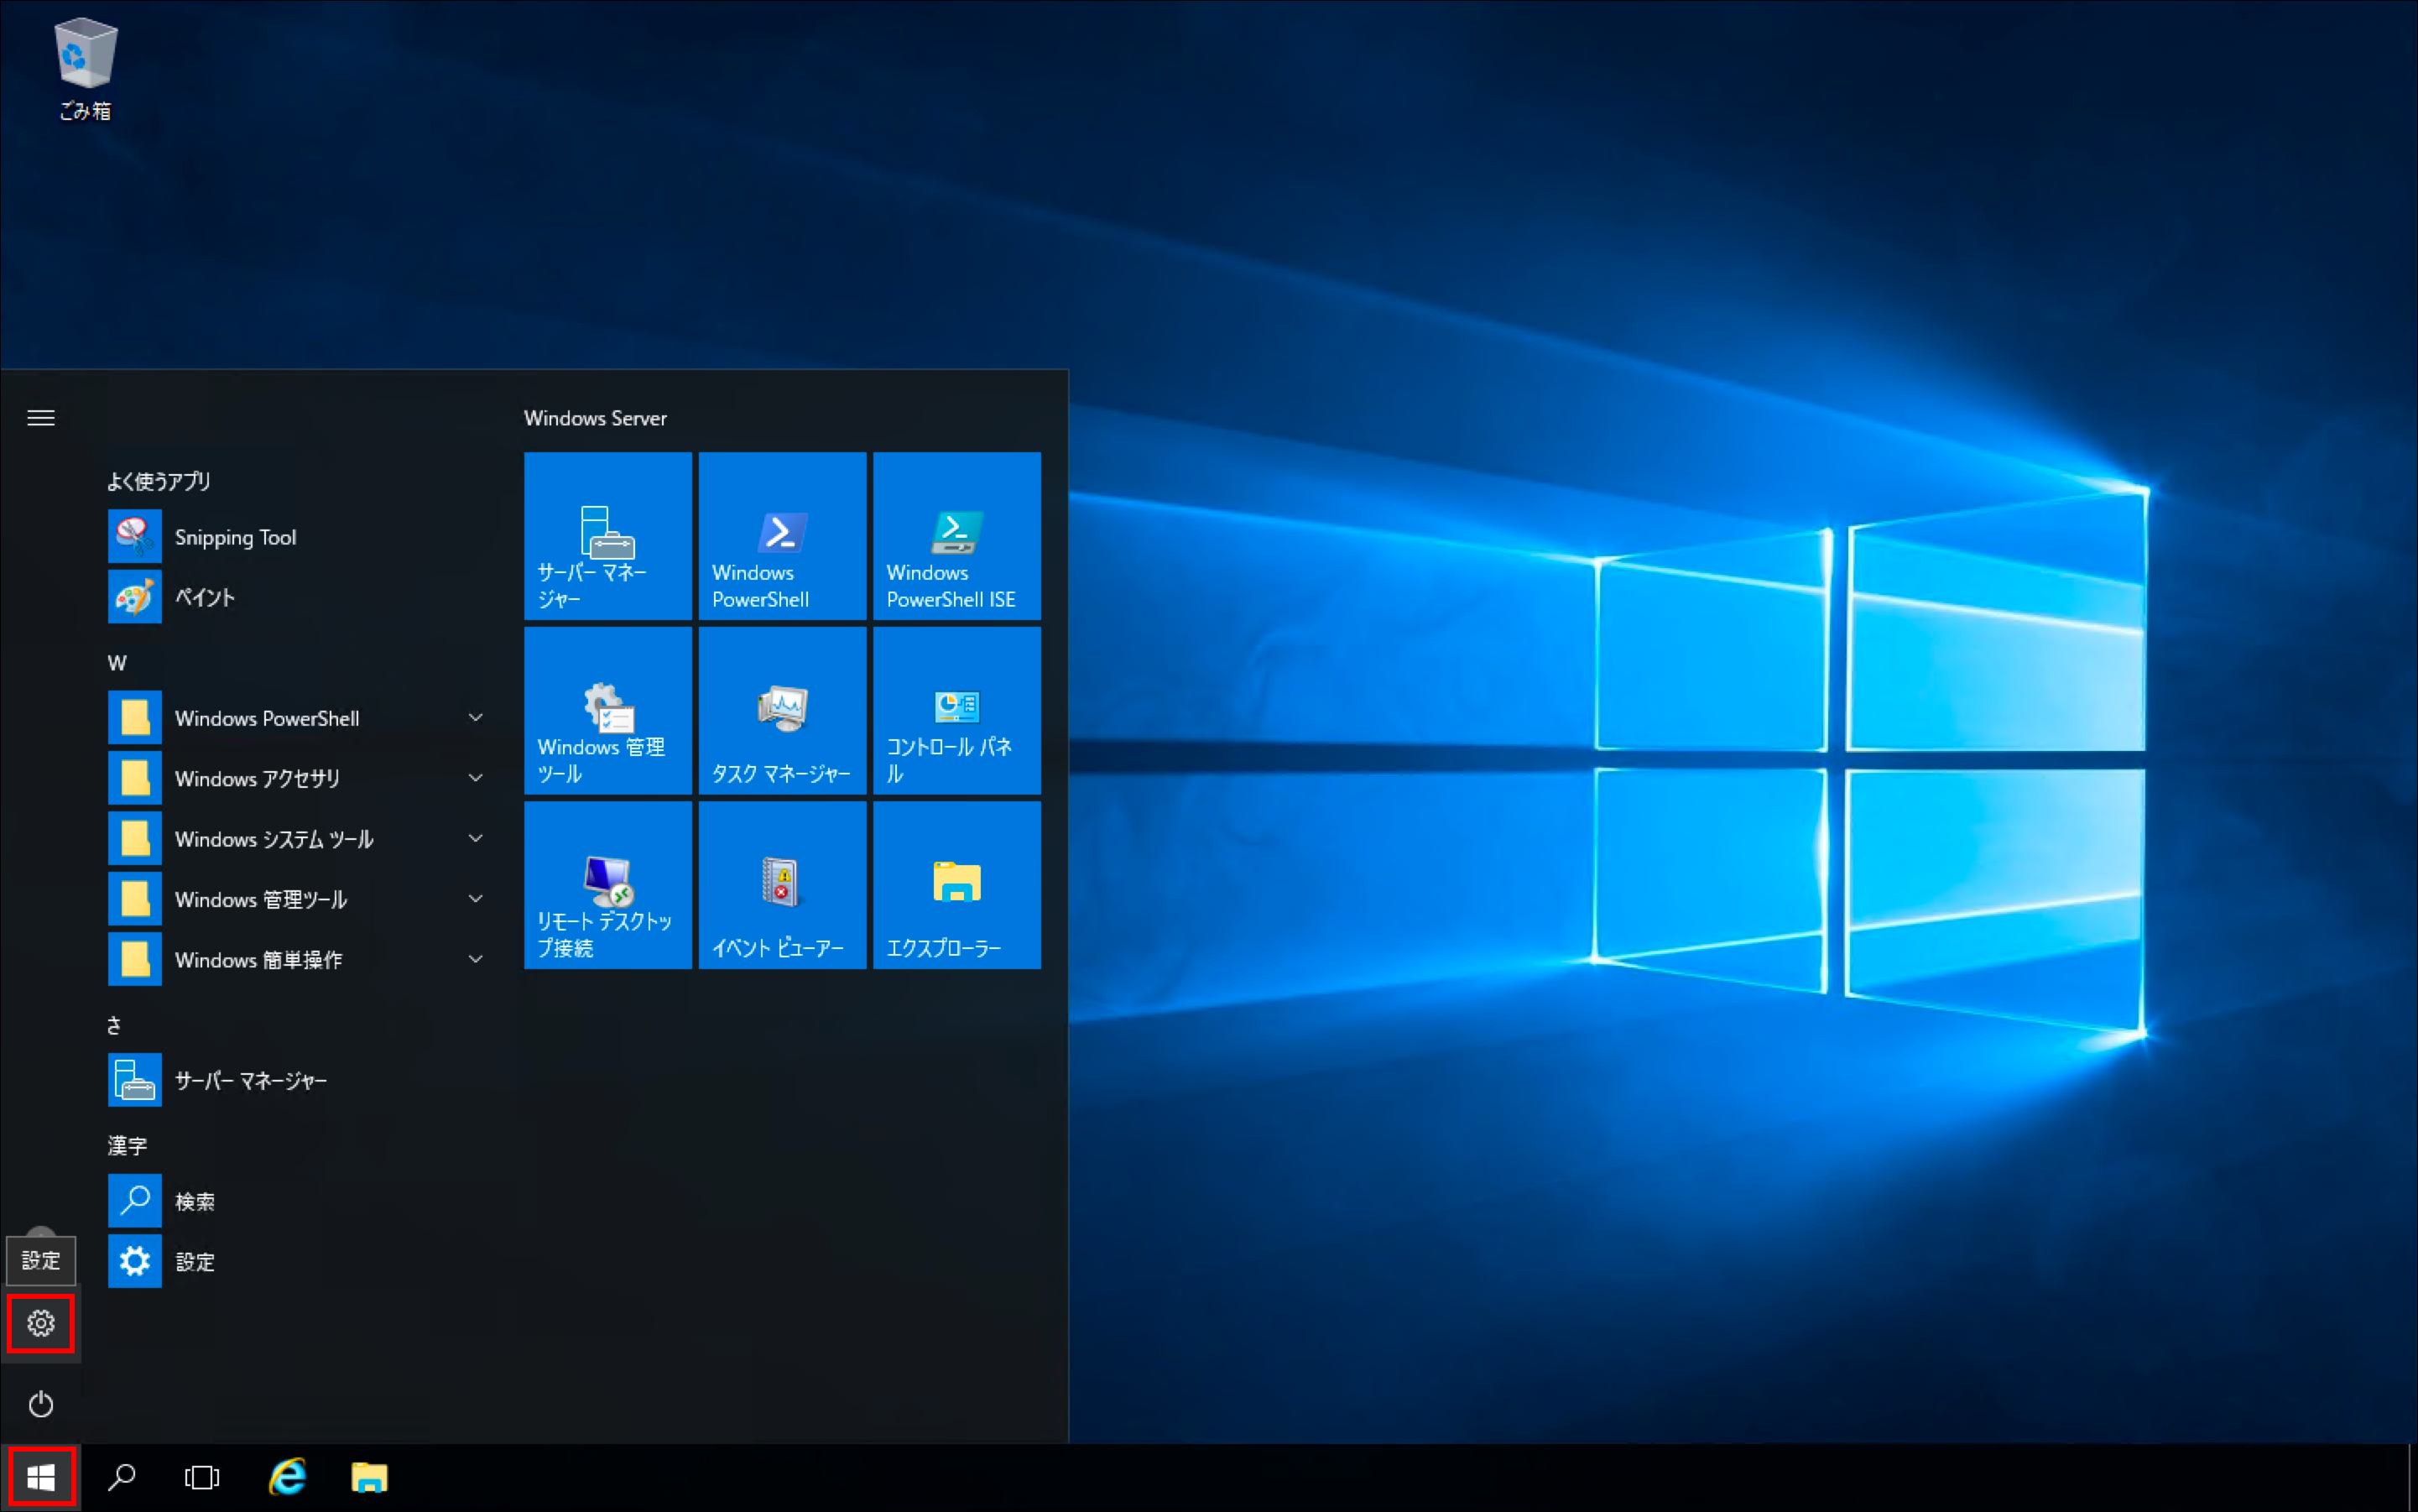Open the タスク マネージャー tile

(783, 711)
